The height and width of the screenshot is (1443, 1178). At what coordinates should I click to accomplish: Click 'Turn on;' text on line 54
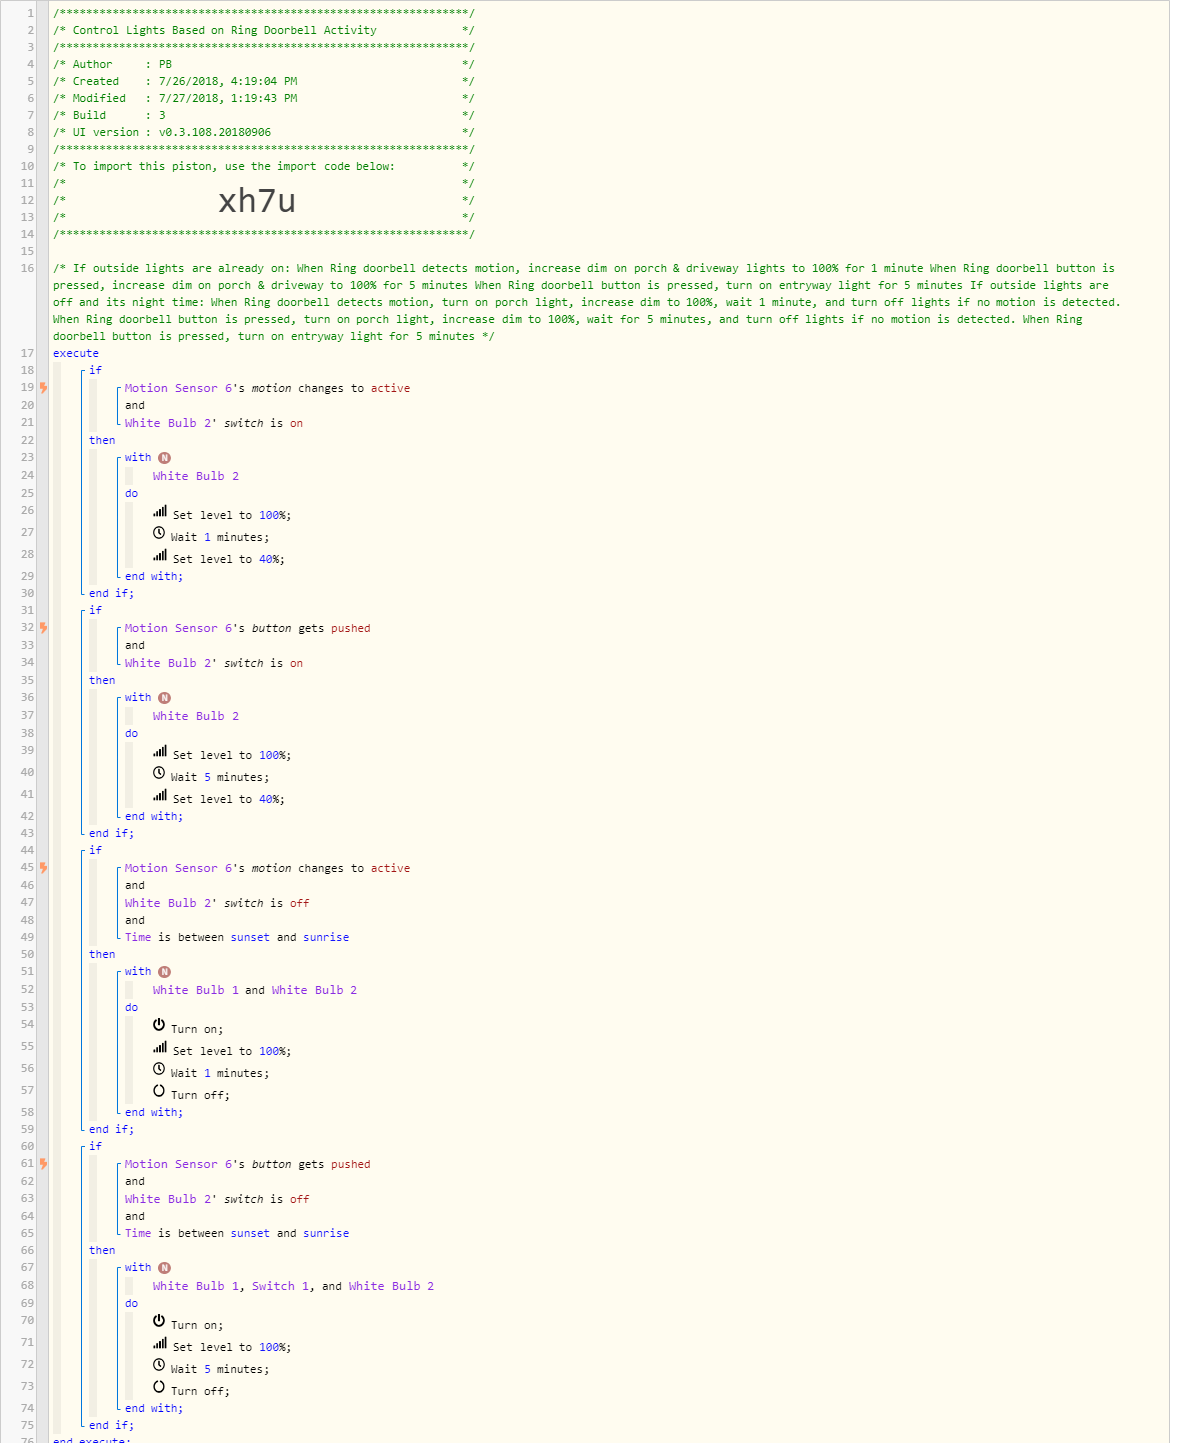(x=197, y=1029)
